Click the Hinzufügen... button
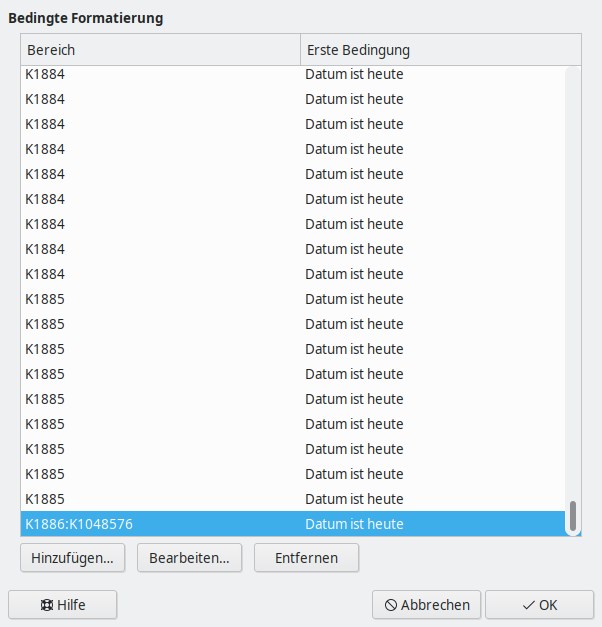 (x=72, y=558)
